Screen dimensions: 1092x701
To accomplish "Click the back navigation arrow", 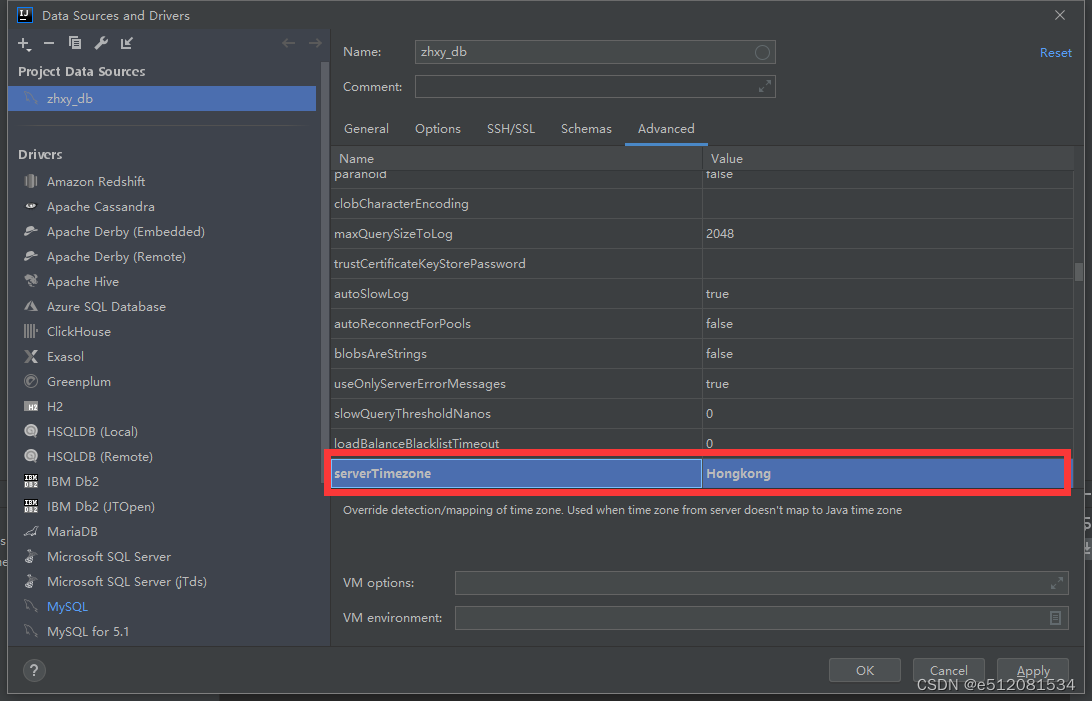I will 289,43.
